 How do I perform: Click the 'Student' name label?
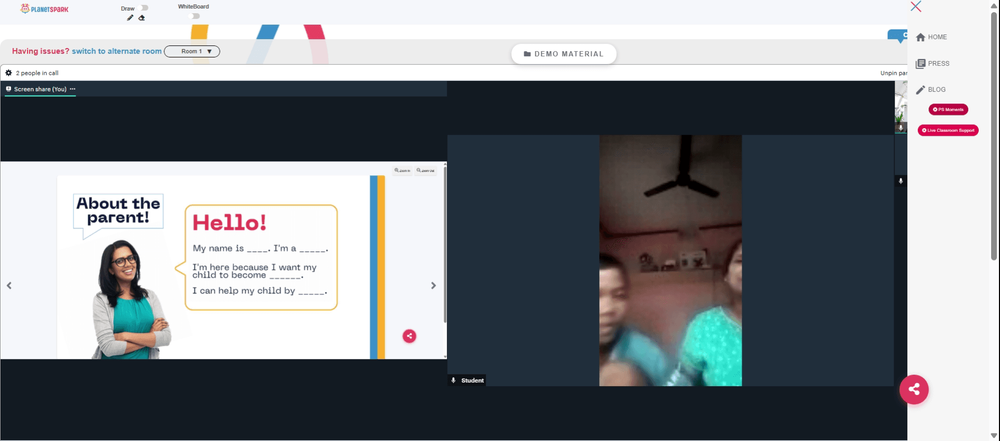[x=473, y=380]
